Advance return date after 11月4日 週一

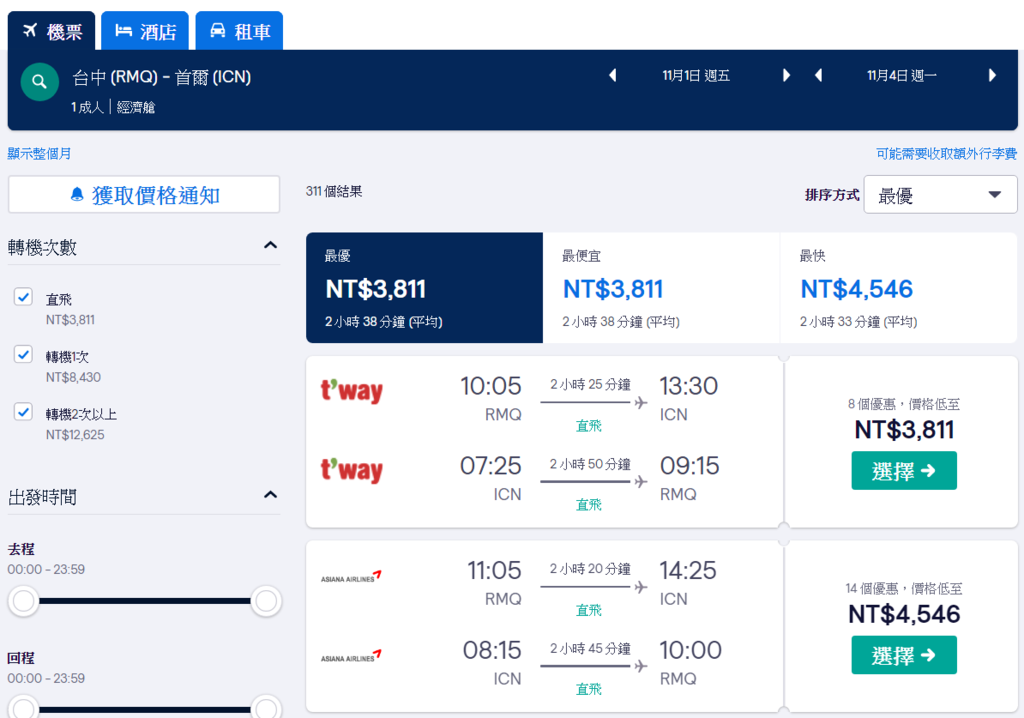[992, 75]
